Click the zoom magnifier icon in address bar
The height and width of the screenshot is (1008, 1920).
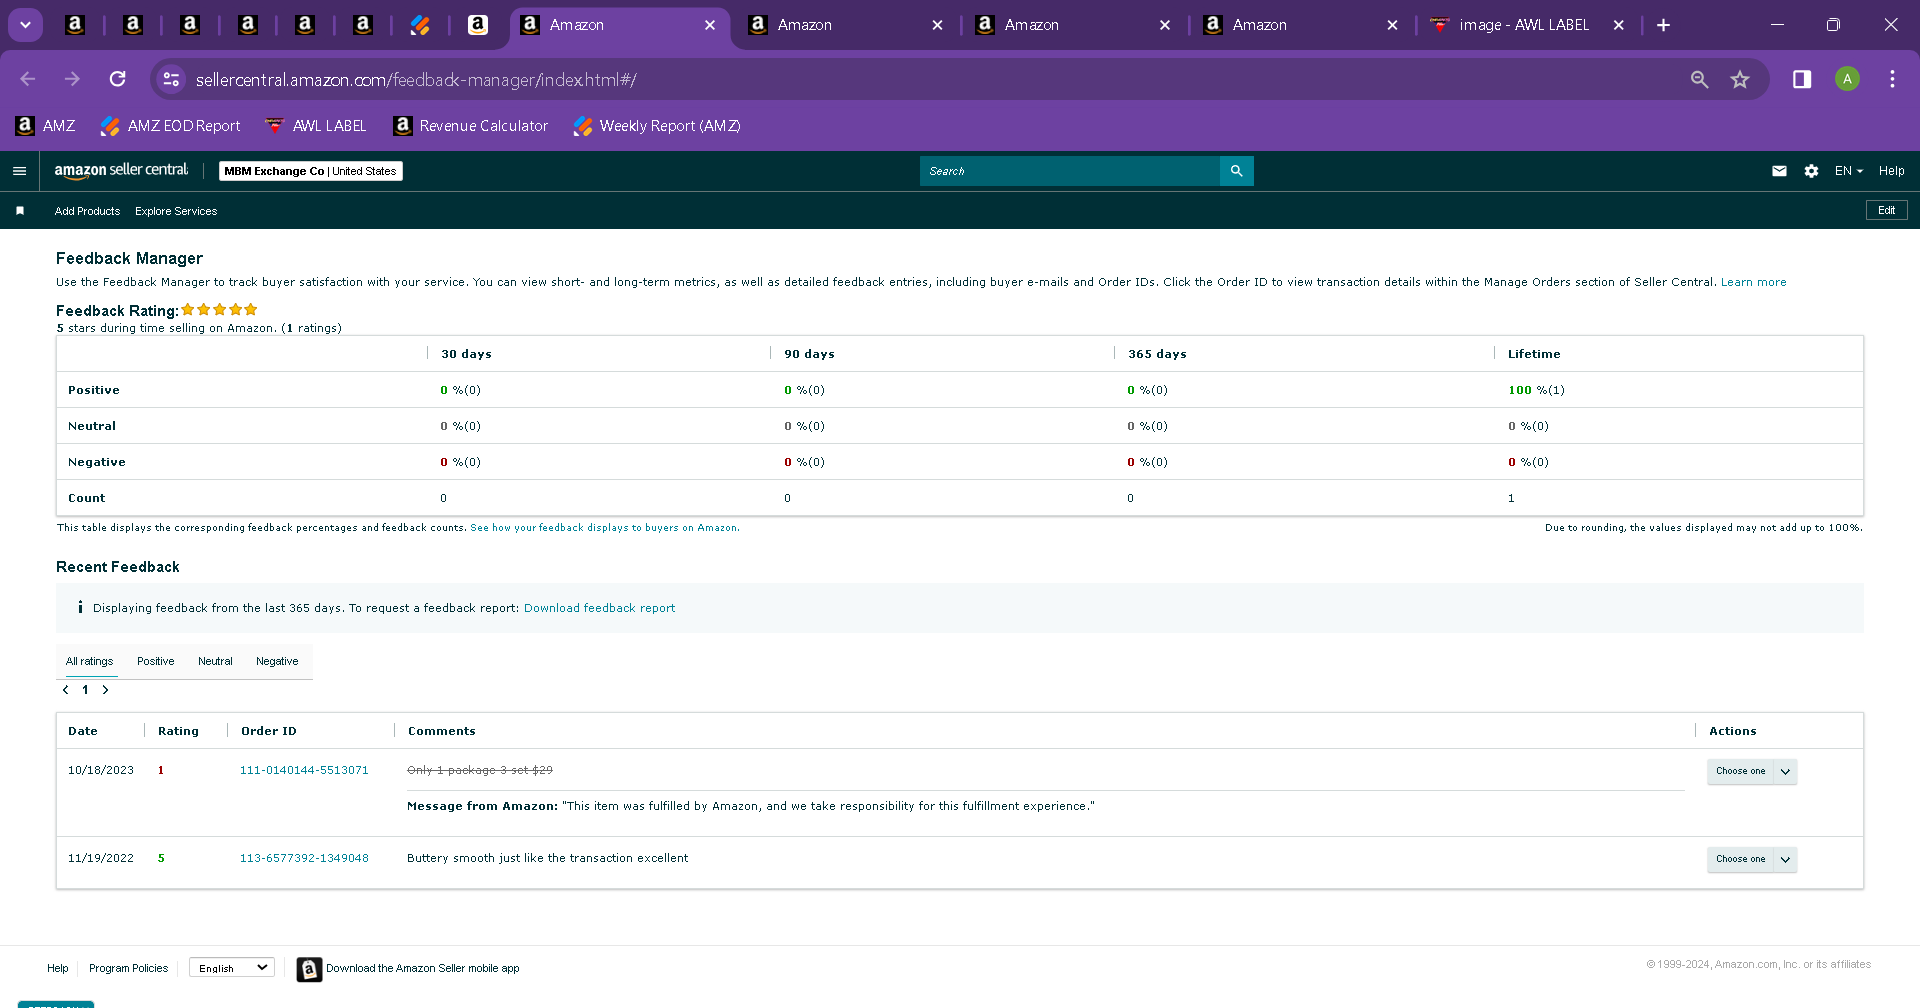1699,79
